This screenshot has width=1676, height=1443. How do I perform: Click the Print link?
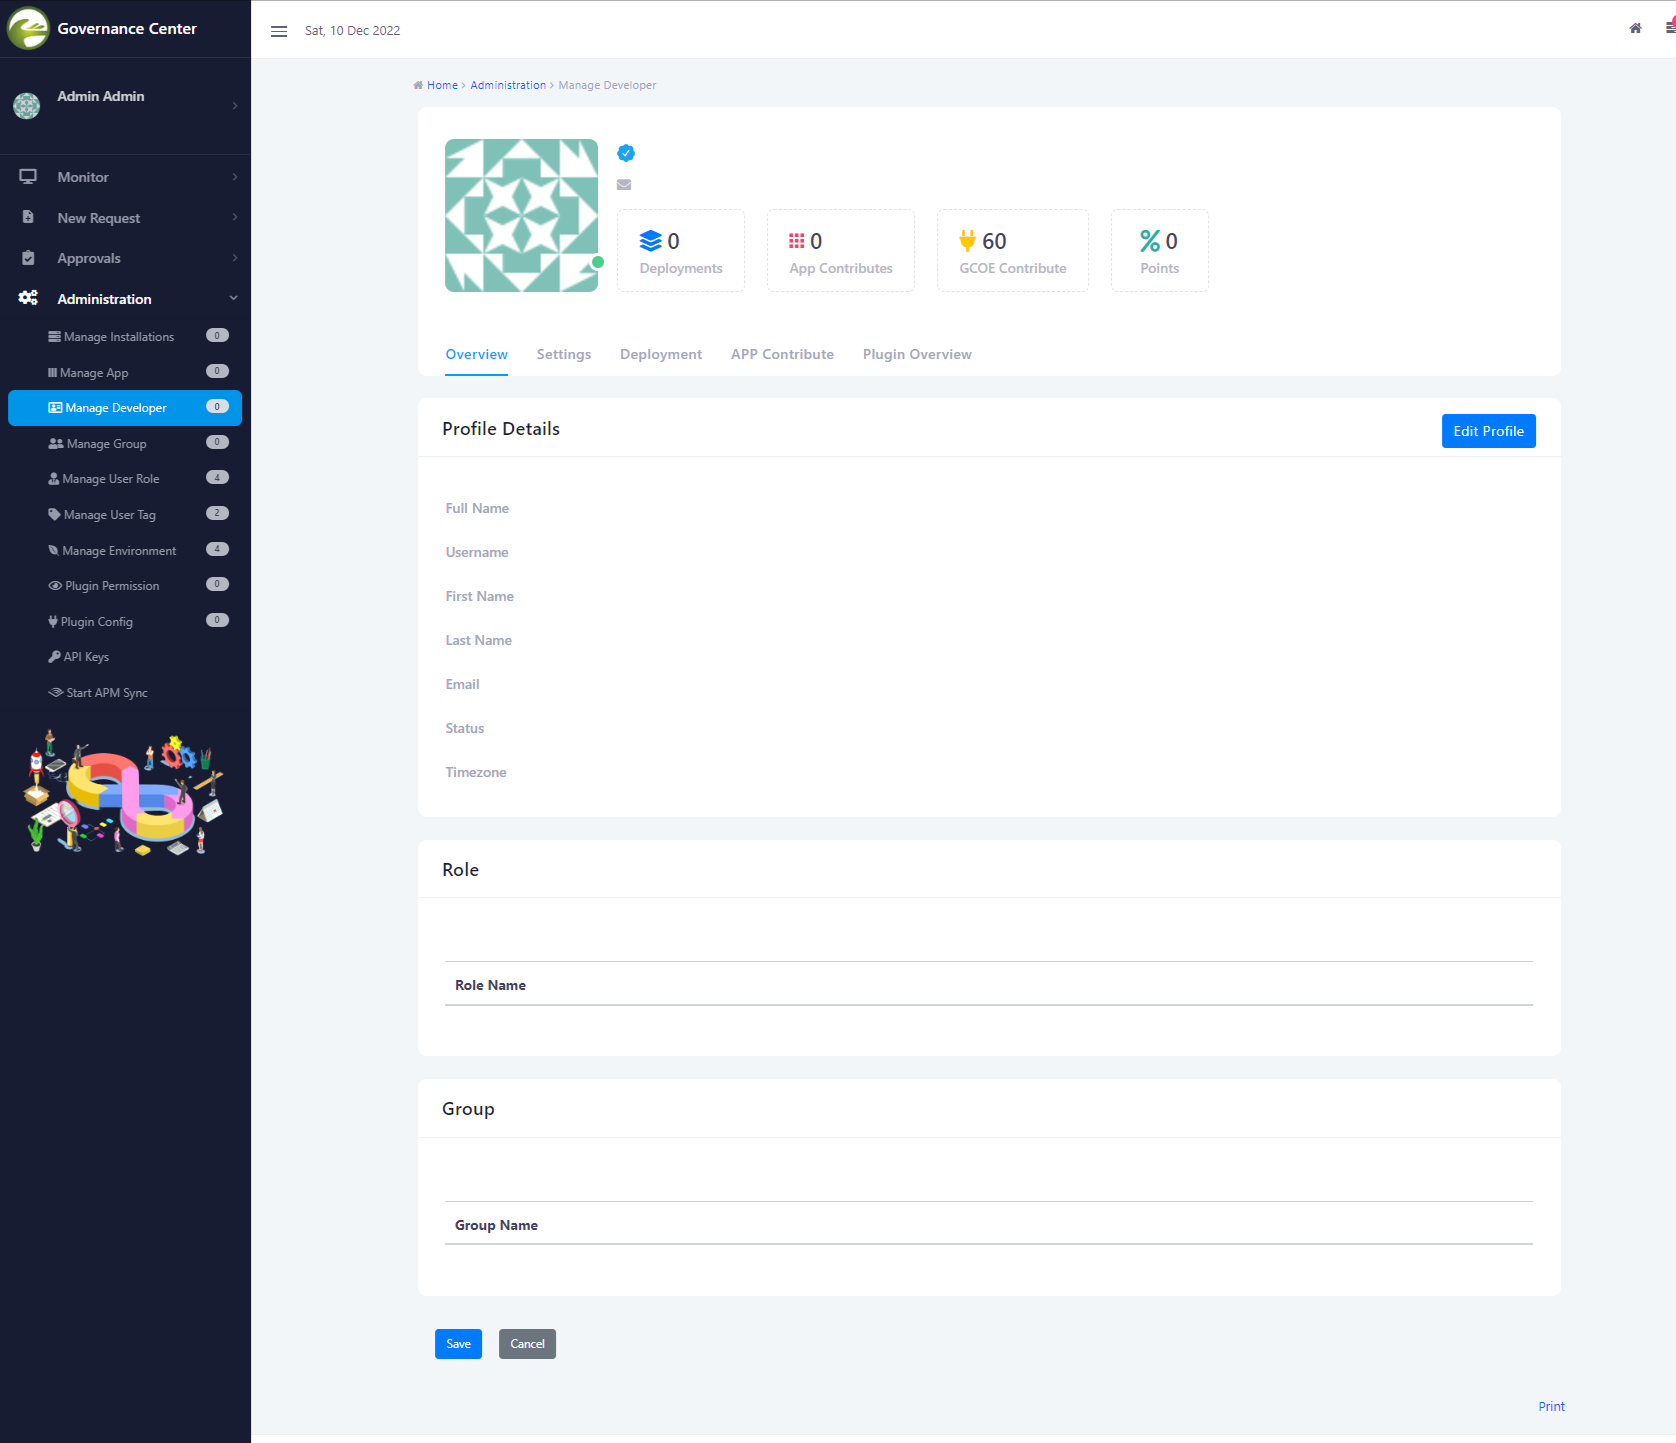pos(1552,1407)
